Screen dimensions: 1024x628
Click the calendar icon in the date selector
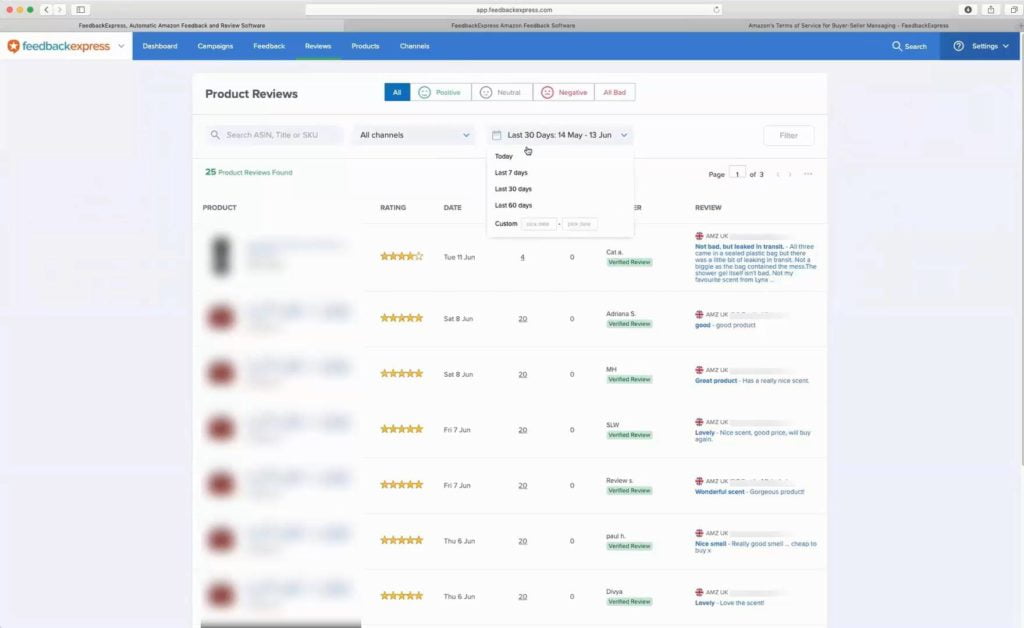click(x=496, y=135)
